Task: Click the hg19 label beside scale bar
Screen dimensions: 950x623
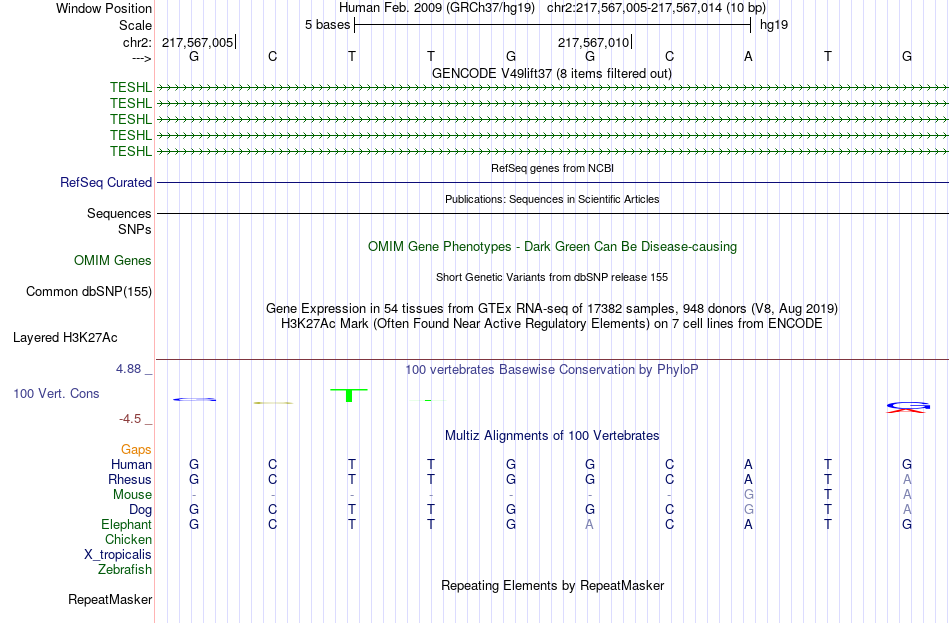Action: (774, 25)
